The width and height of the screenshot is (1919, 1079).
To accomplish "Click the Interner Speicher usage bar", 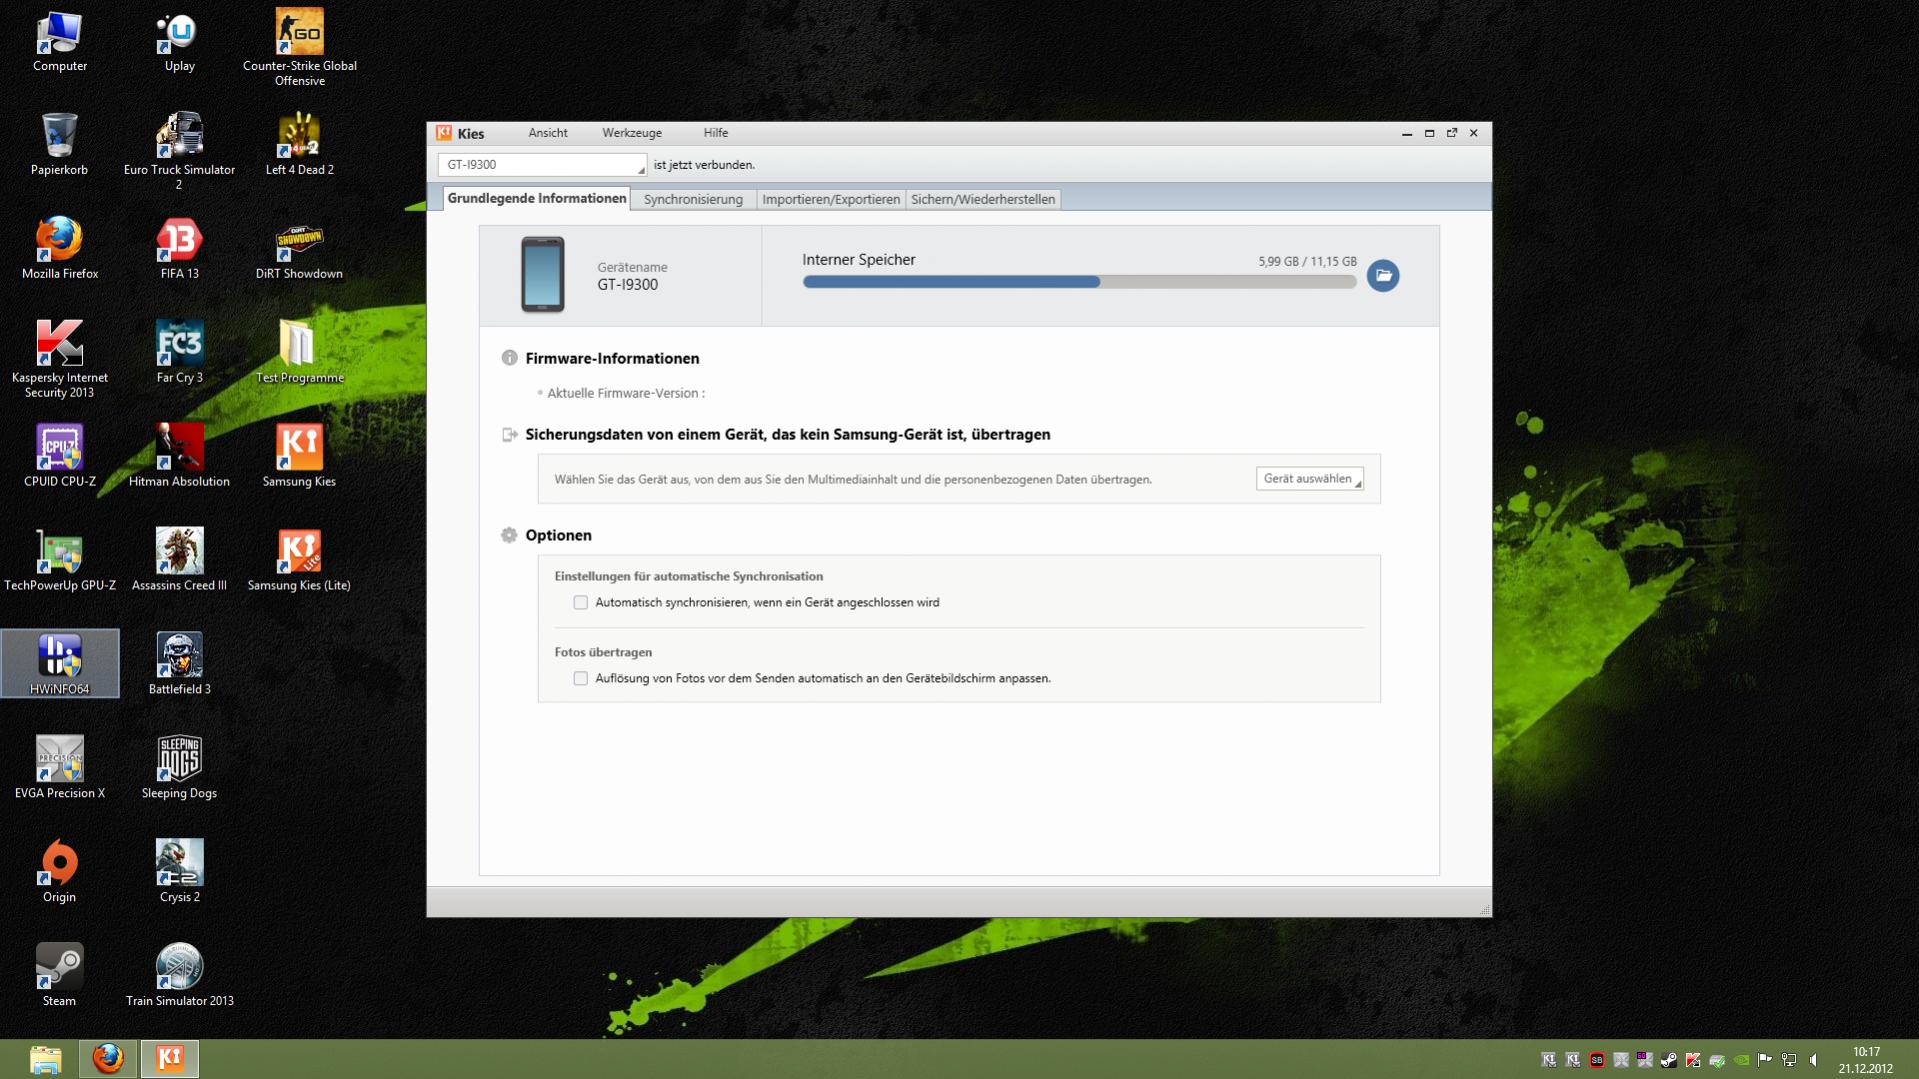I will (1079, 282).
